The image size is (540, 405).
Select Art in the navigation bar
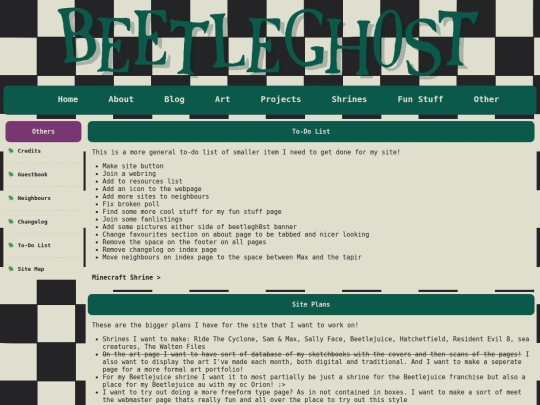(222, 99)
